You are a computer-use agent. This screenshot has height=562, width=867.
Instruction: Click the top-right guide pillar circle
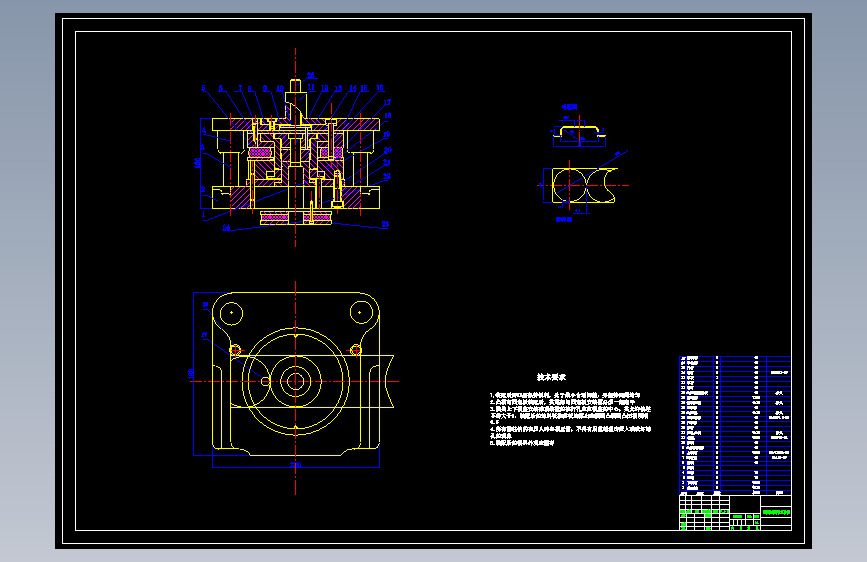361,313
